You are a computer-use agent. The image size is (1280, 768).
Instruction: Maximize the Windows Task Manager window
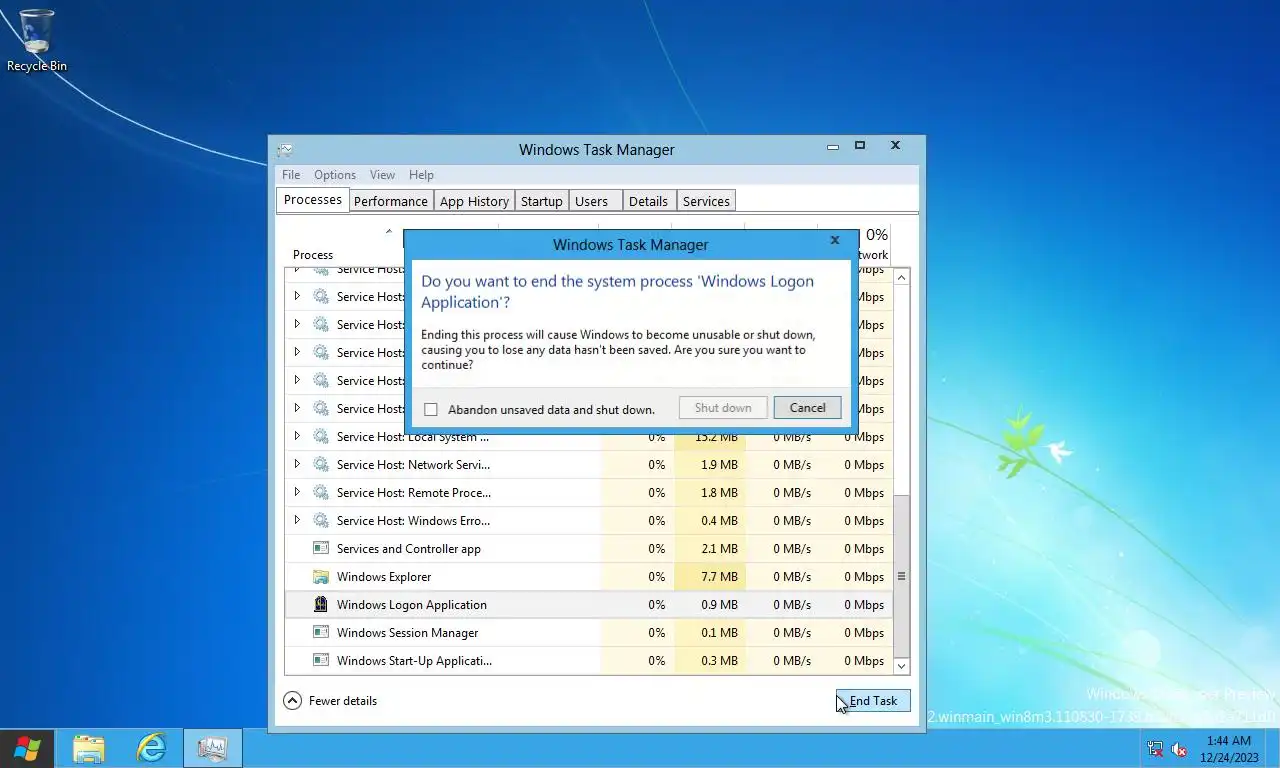tap(859, 146)
